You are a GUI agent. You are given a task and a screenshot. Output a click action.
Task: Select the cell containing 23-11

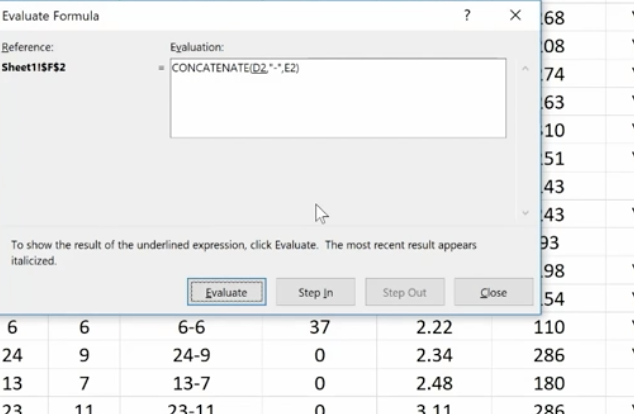(192, 407)
